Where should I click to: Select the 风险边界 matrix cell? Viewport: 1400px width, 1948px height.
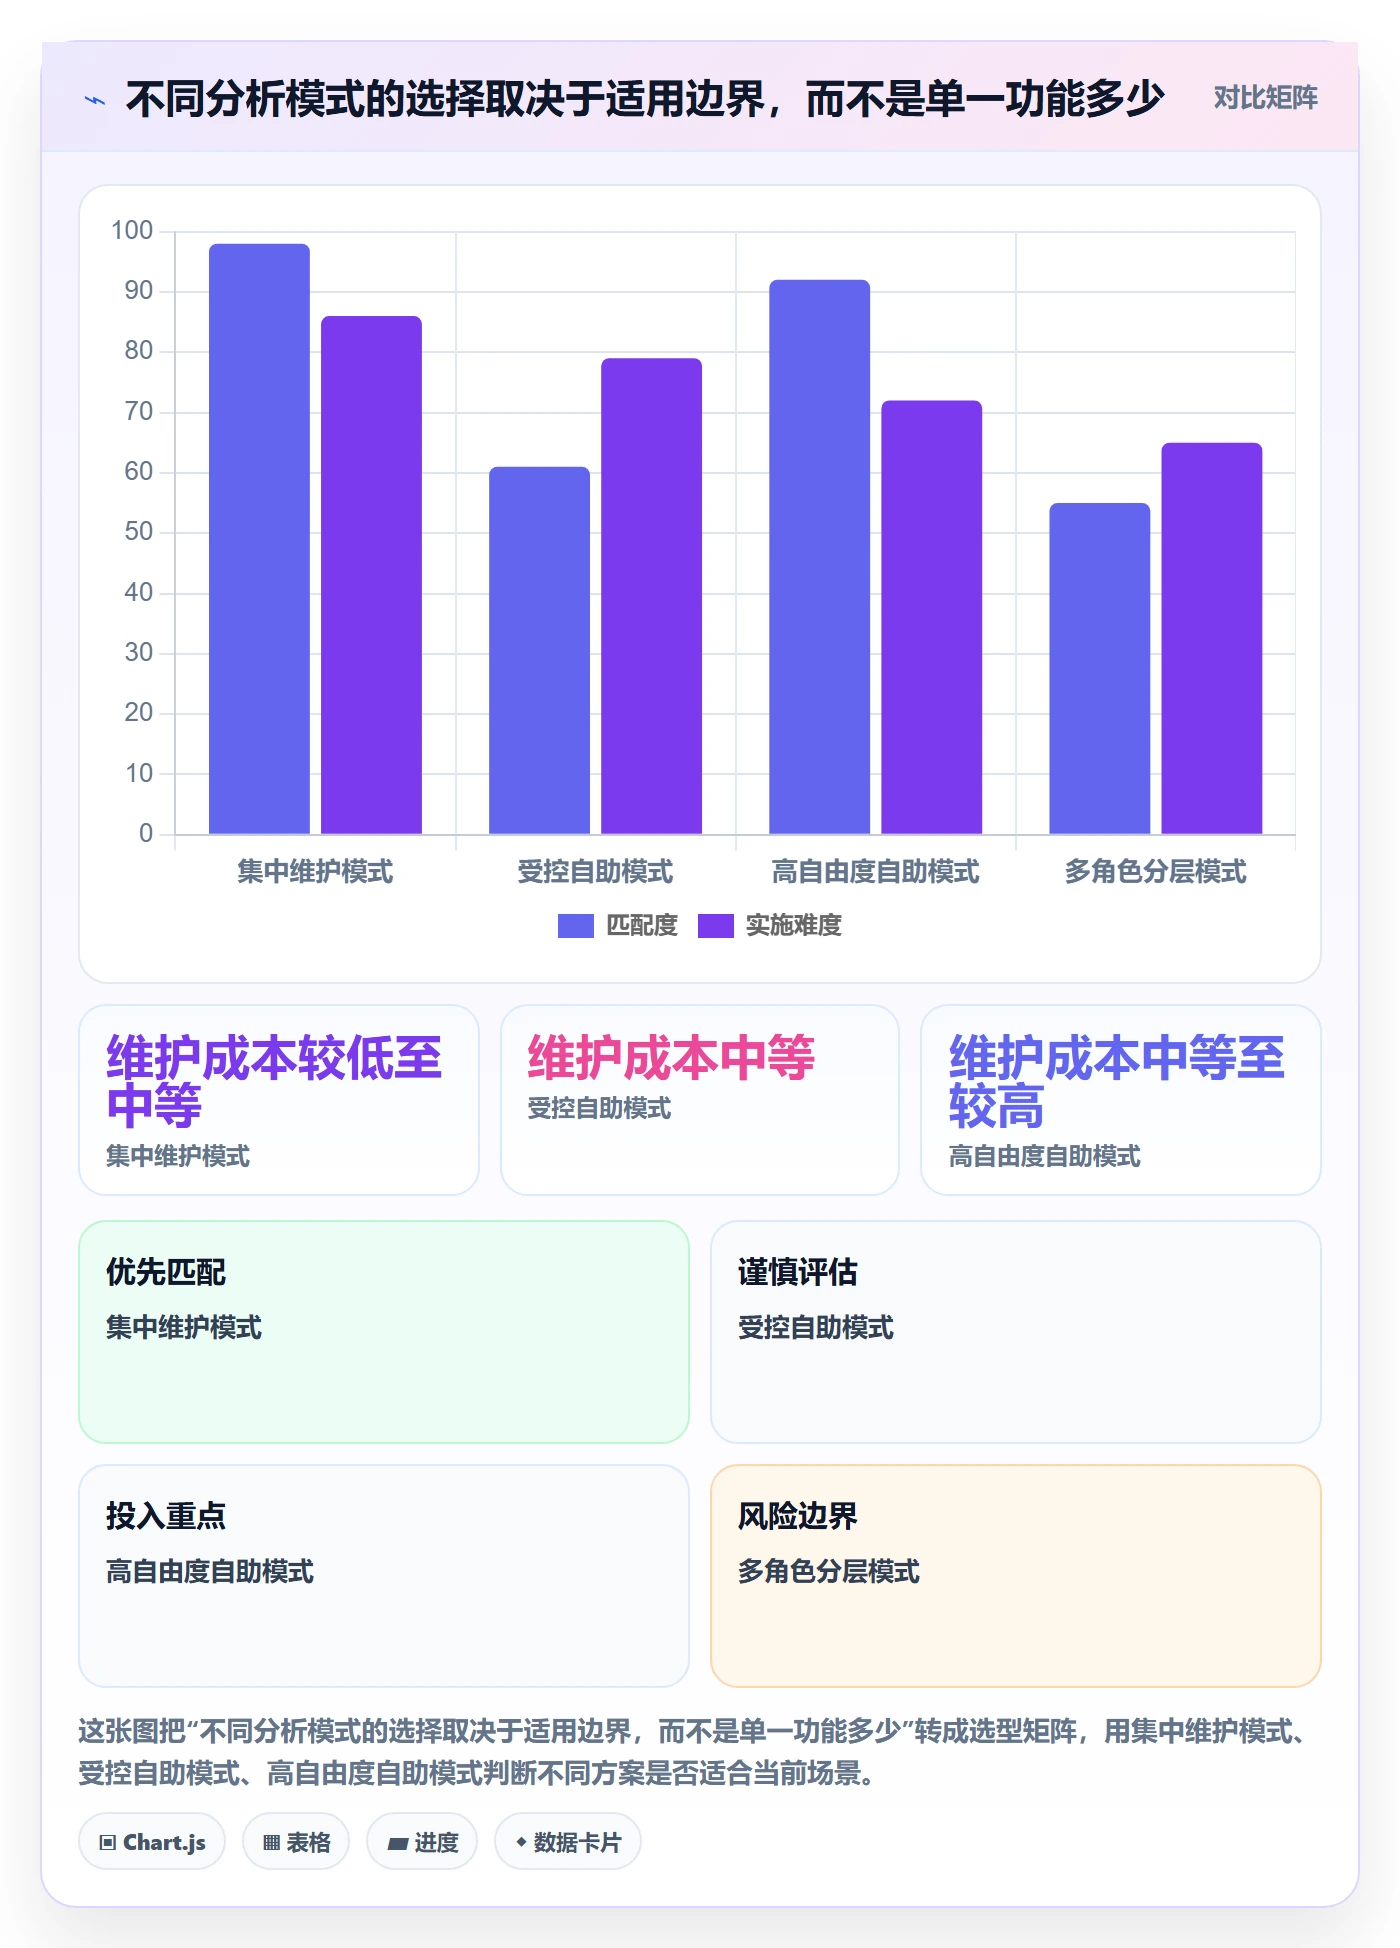1016,1576
